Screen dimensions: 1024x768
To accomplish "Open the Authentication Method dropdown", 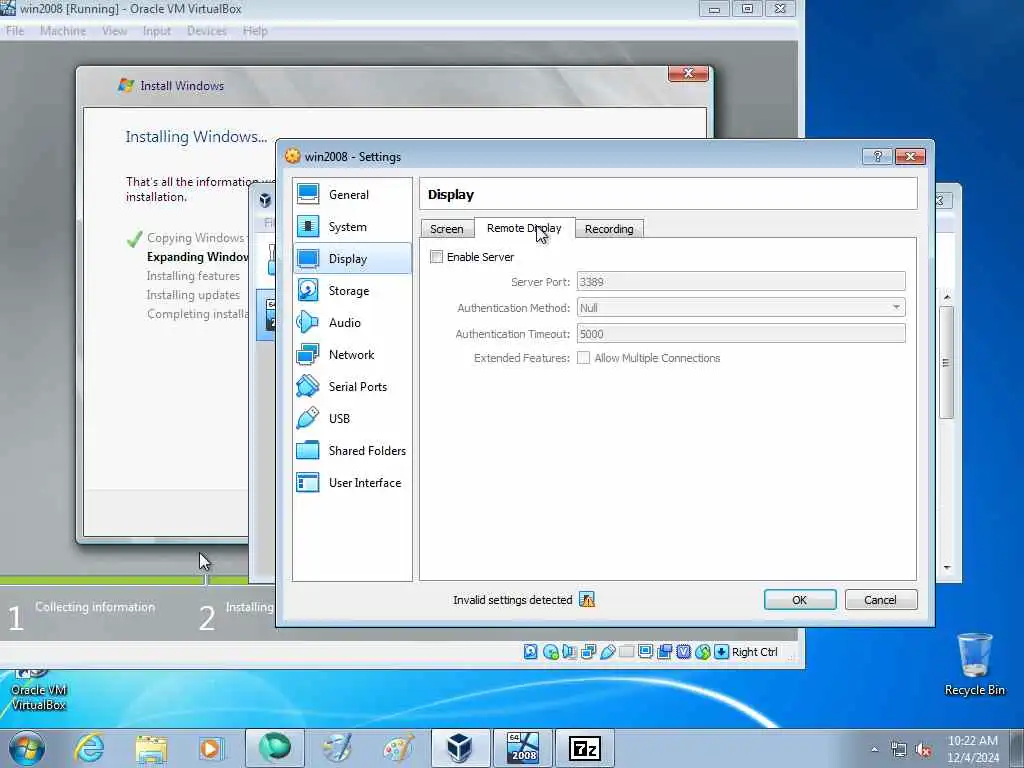I will click(741, 308).
